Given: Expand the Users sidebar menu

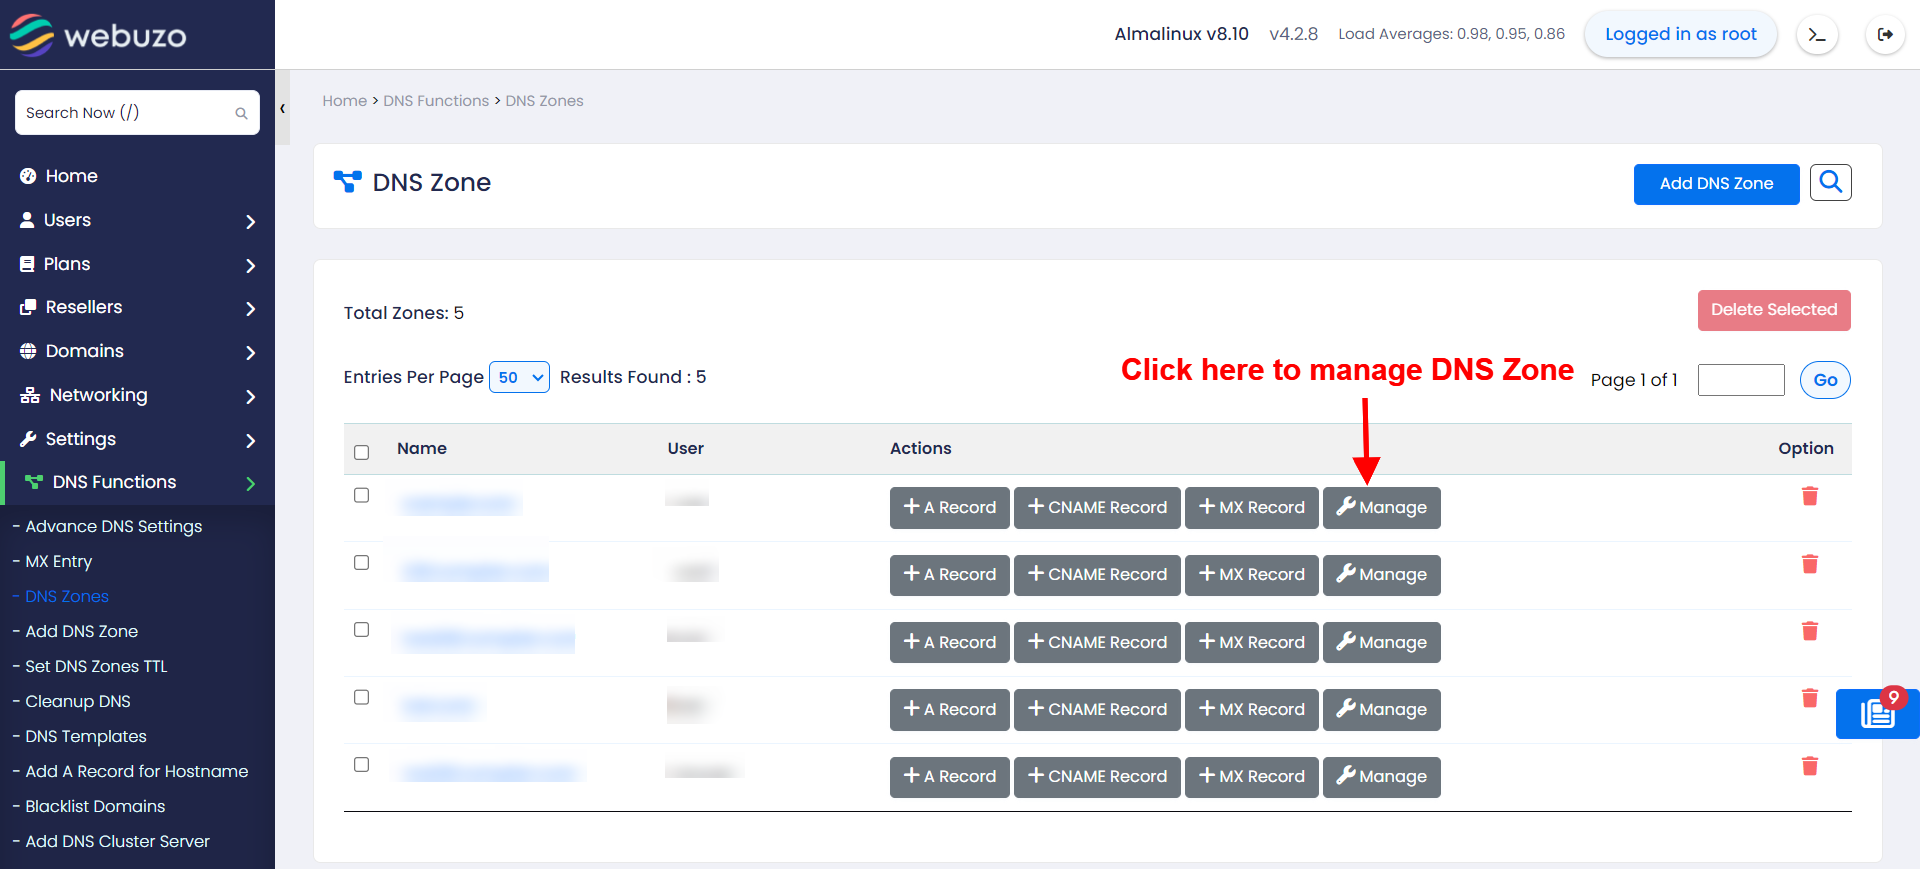Looking at the screenshot, I should [x=137, y=220].
